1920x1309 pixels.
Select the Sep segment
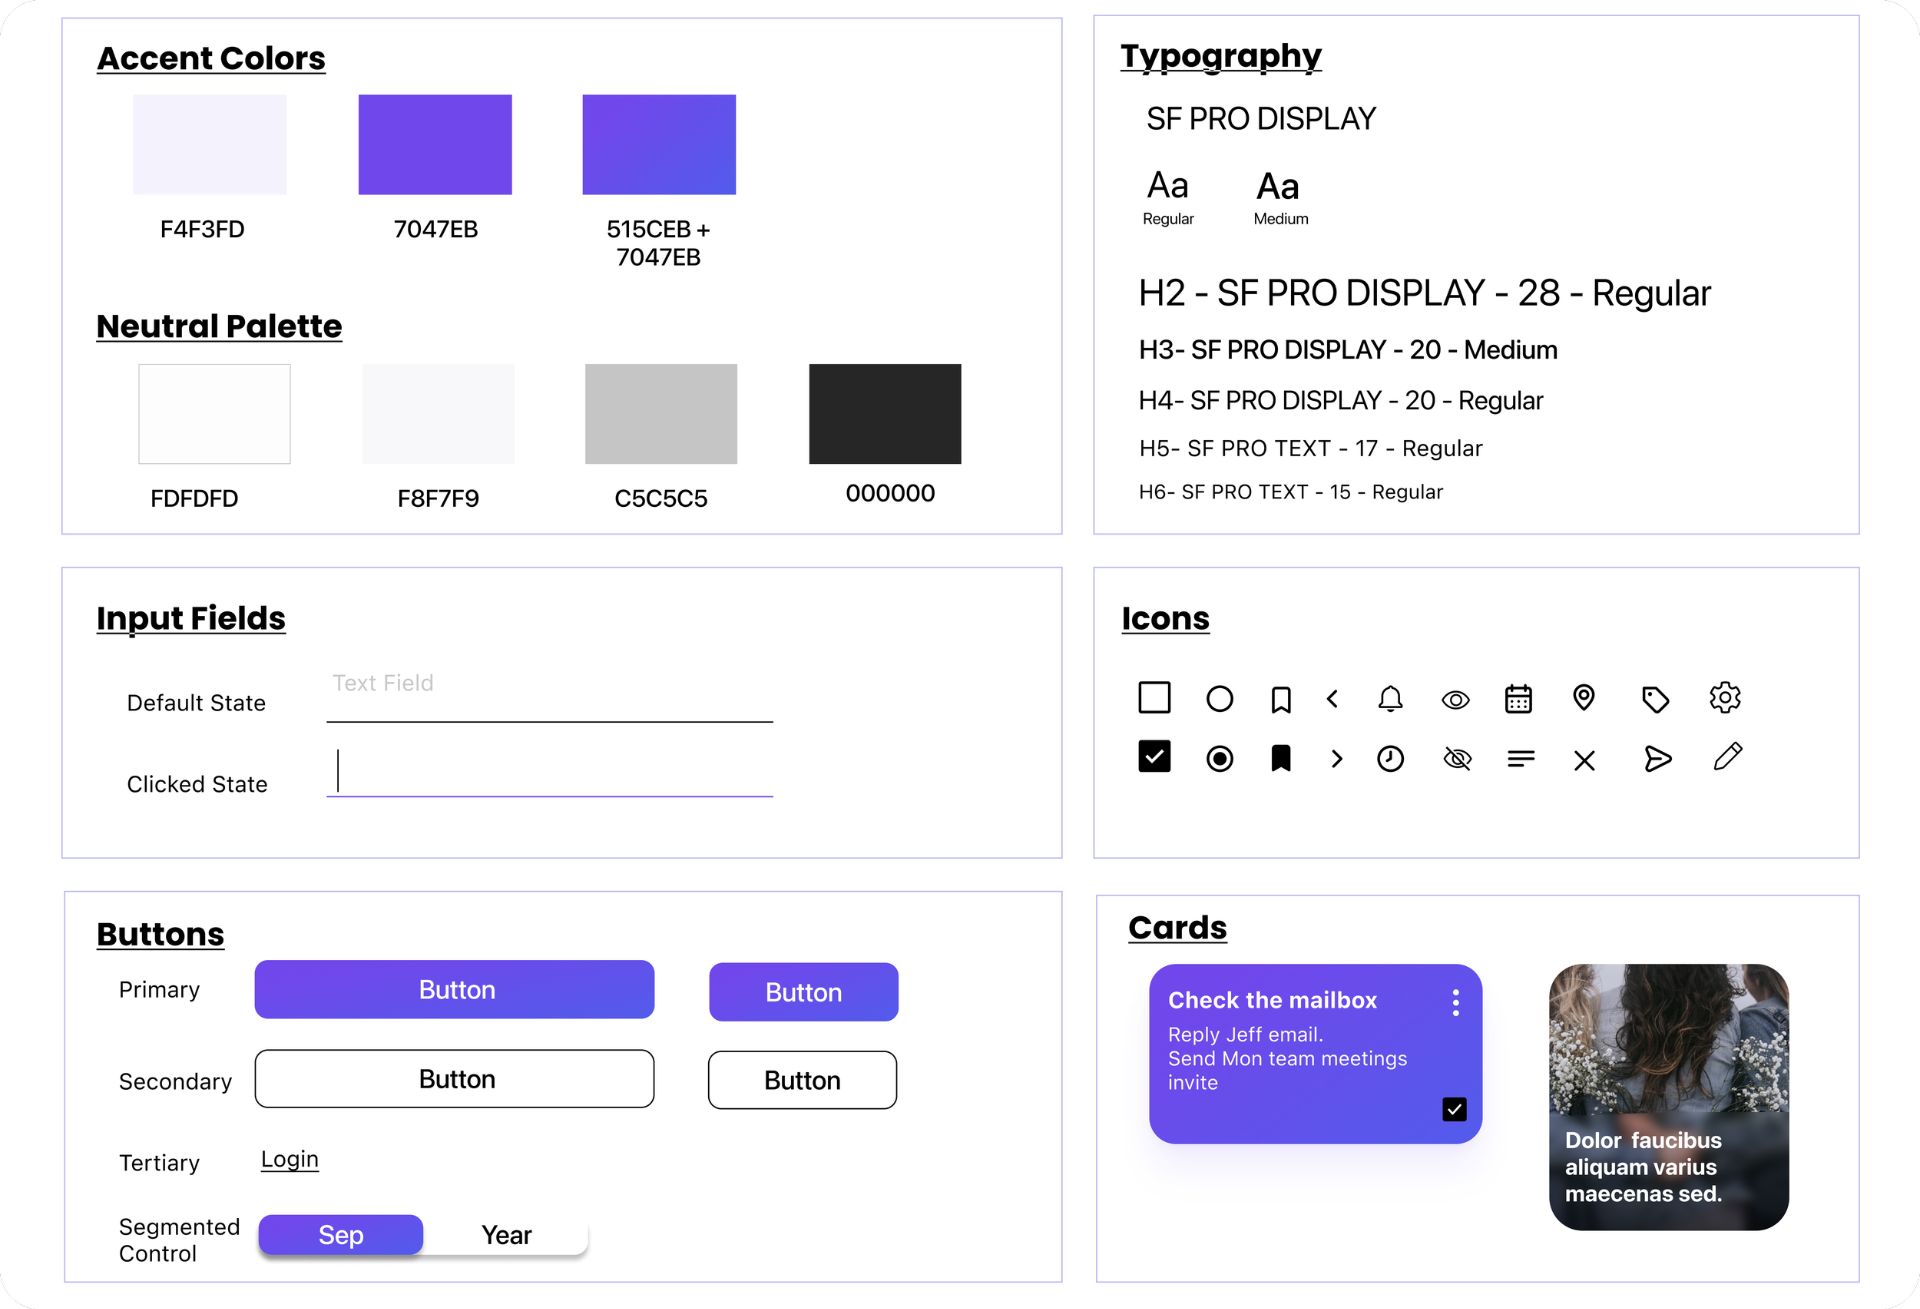[x=341, y=1235]
